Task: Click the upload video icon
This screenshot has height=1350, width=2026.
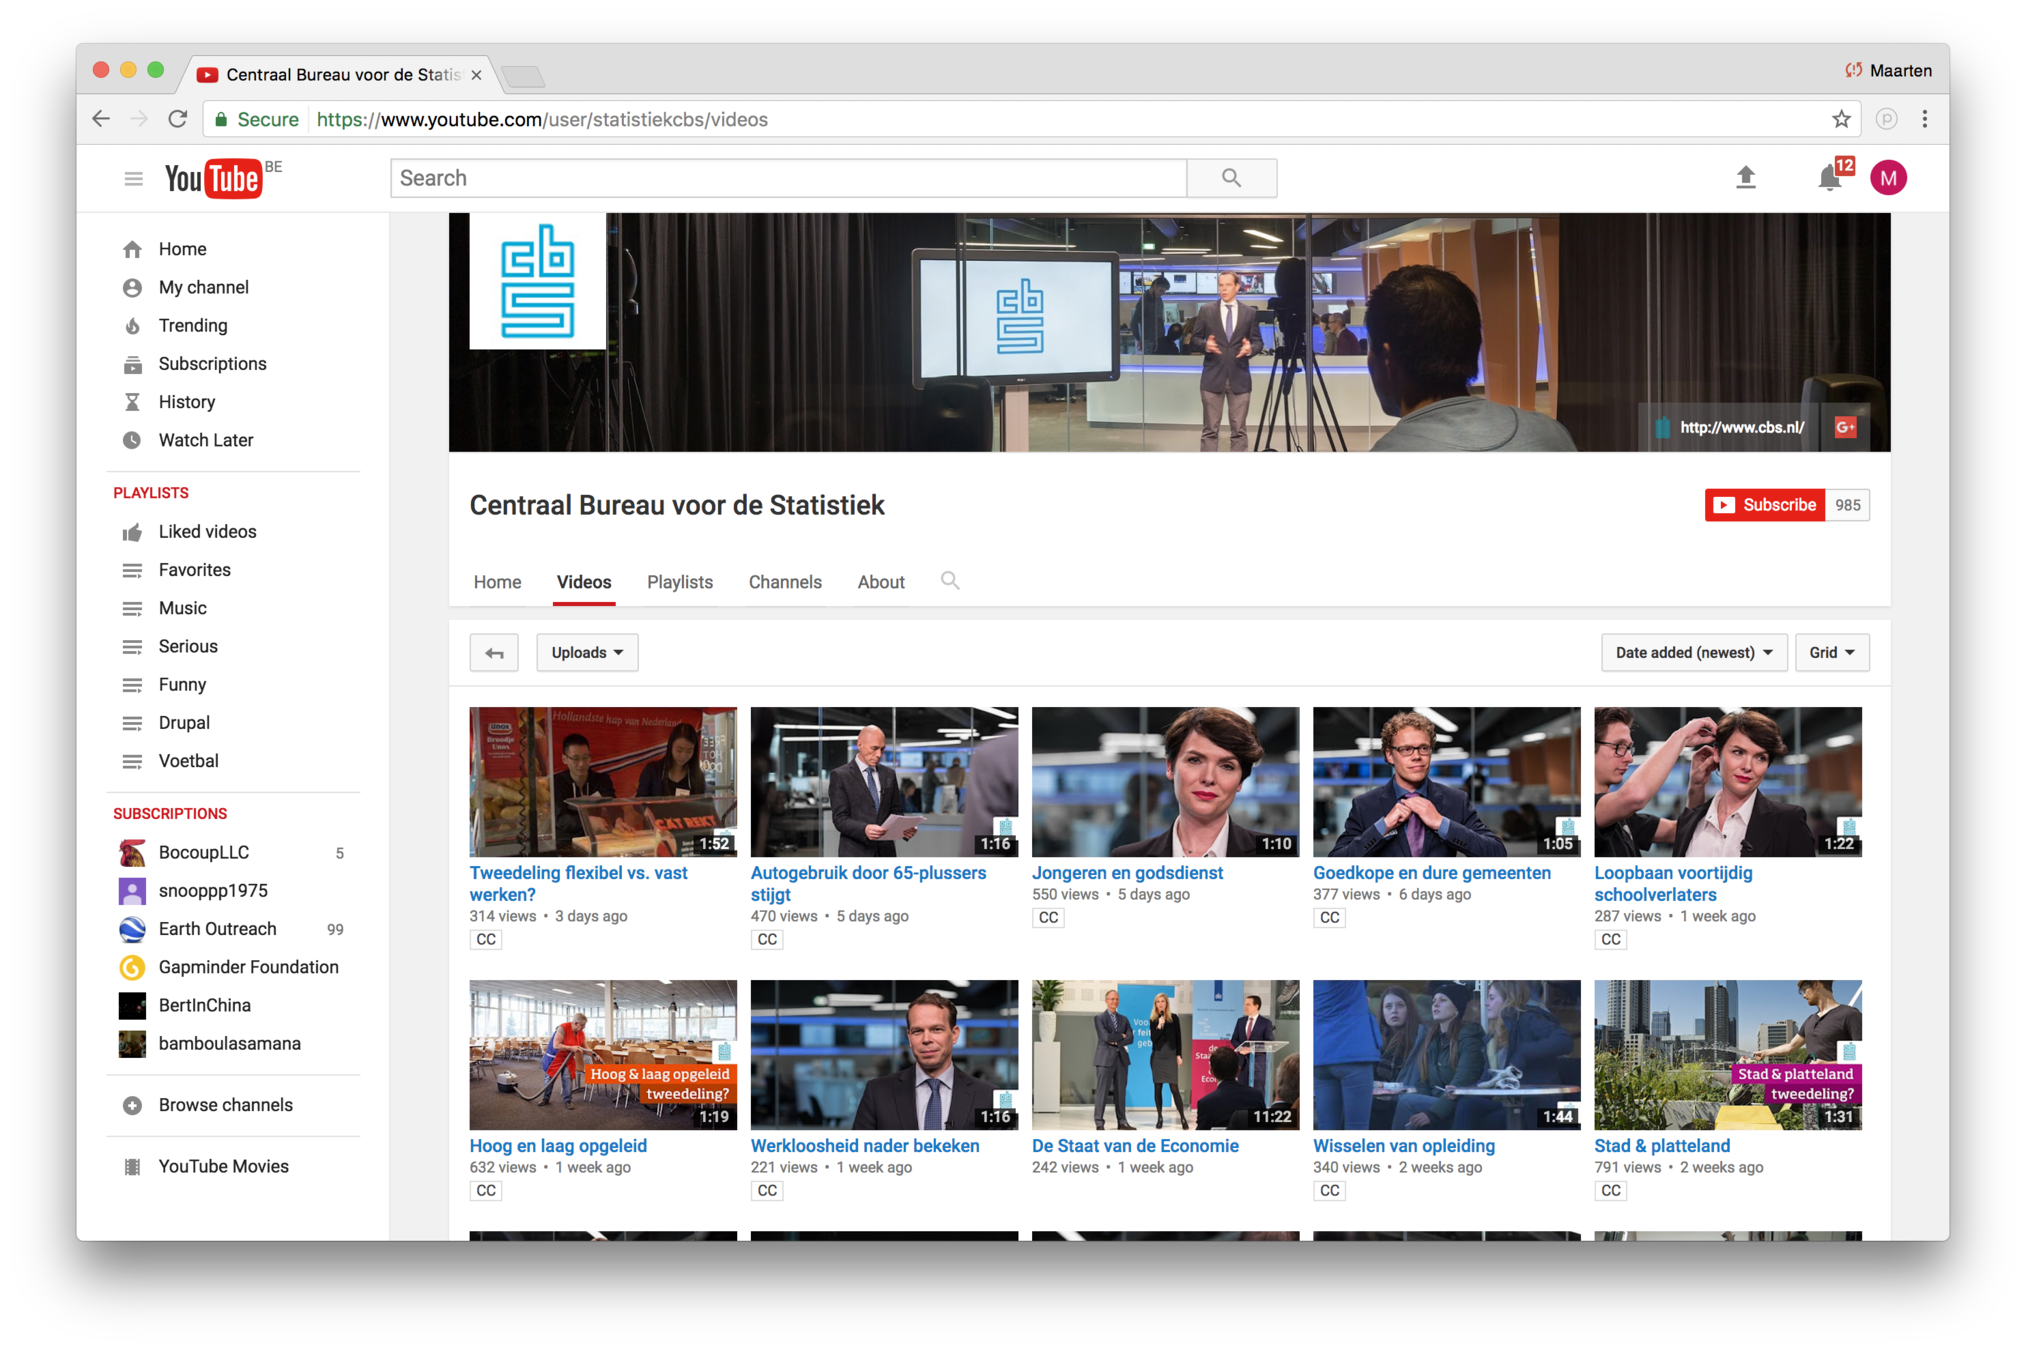Action: (1745, 178)
